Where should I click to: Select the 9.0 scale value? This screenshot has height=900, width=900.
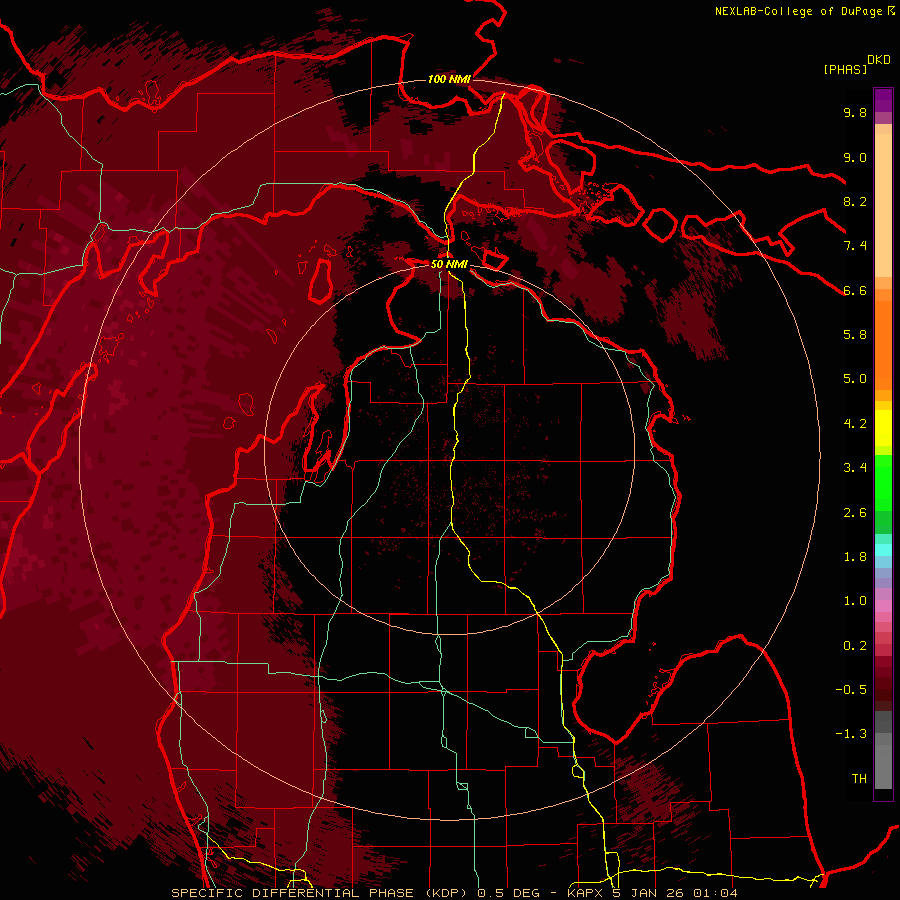pyautogui.click(x=855, y=157)
